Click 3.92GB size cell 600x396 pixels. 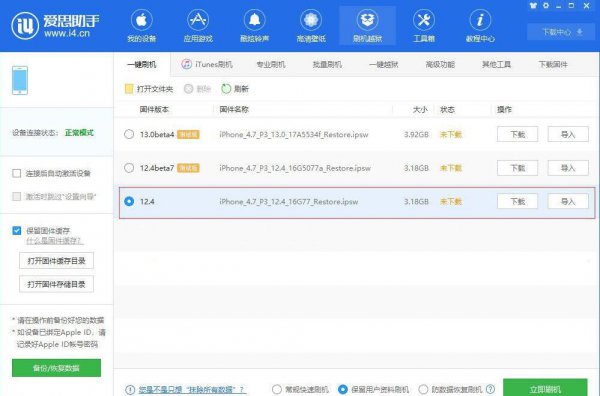point(416,134)
